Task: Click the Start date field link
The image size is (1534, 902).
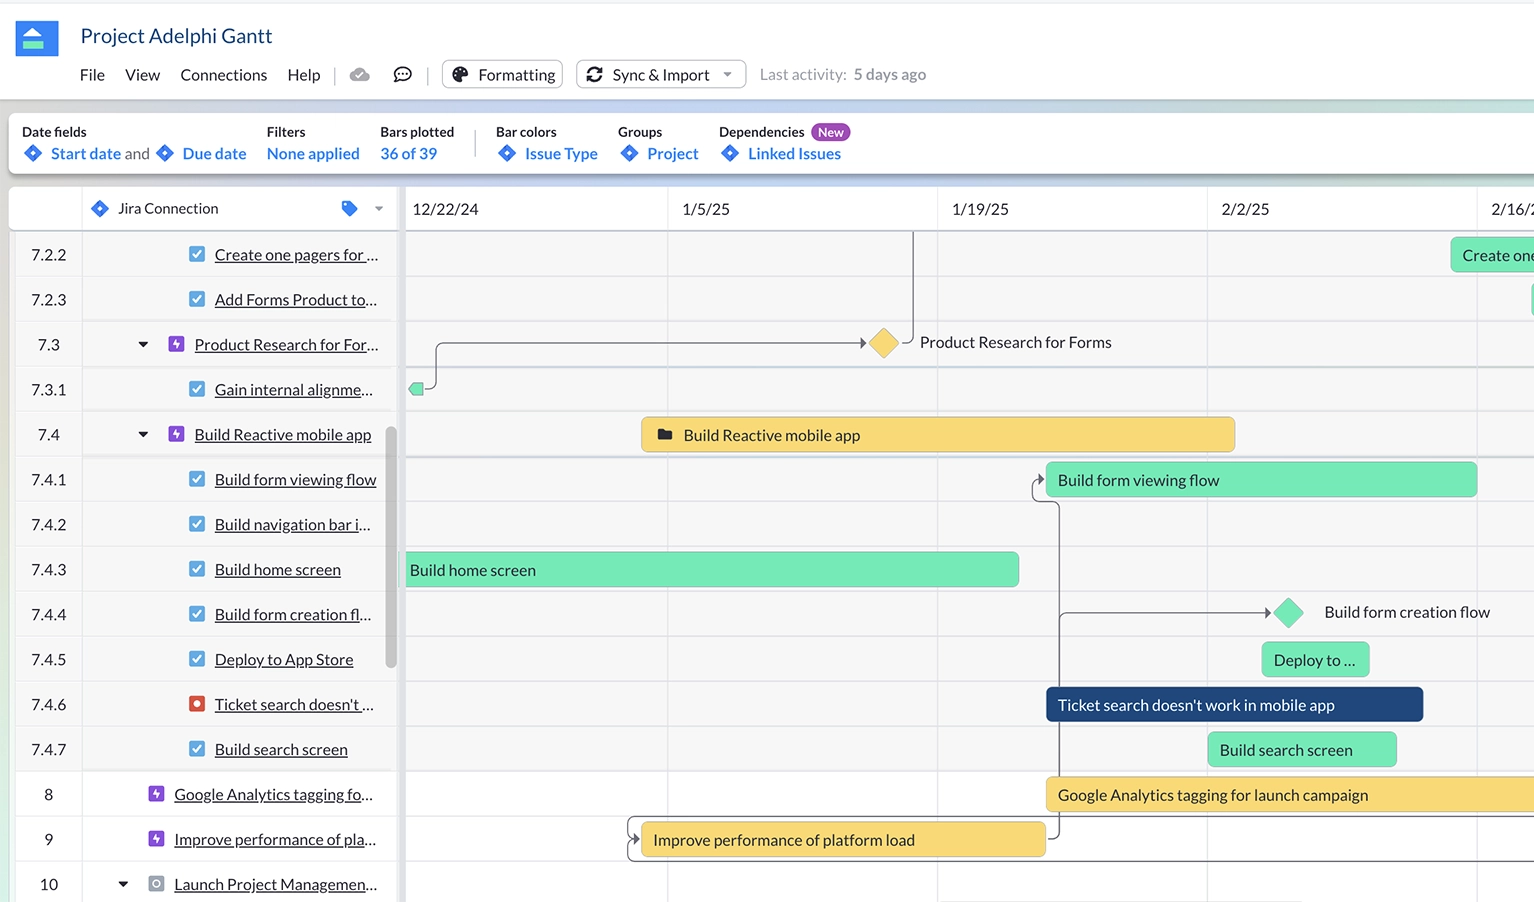Action: coord(86,153)
